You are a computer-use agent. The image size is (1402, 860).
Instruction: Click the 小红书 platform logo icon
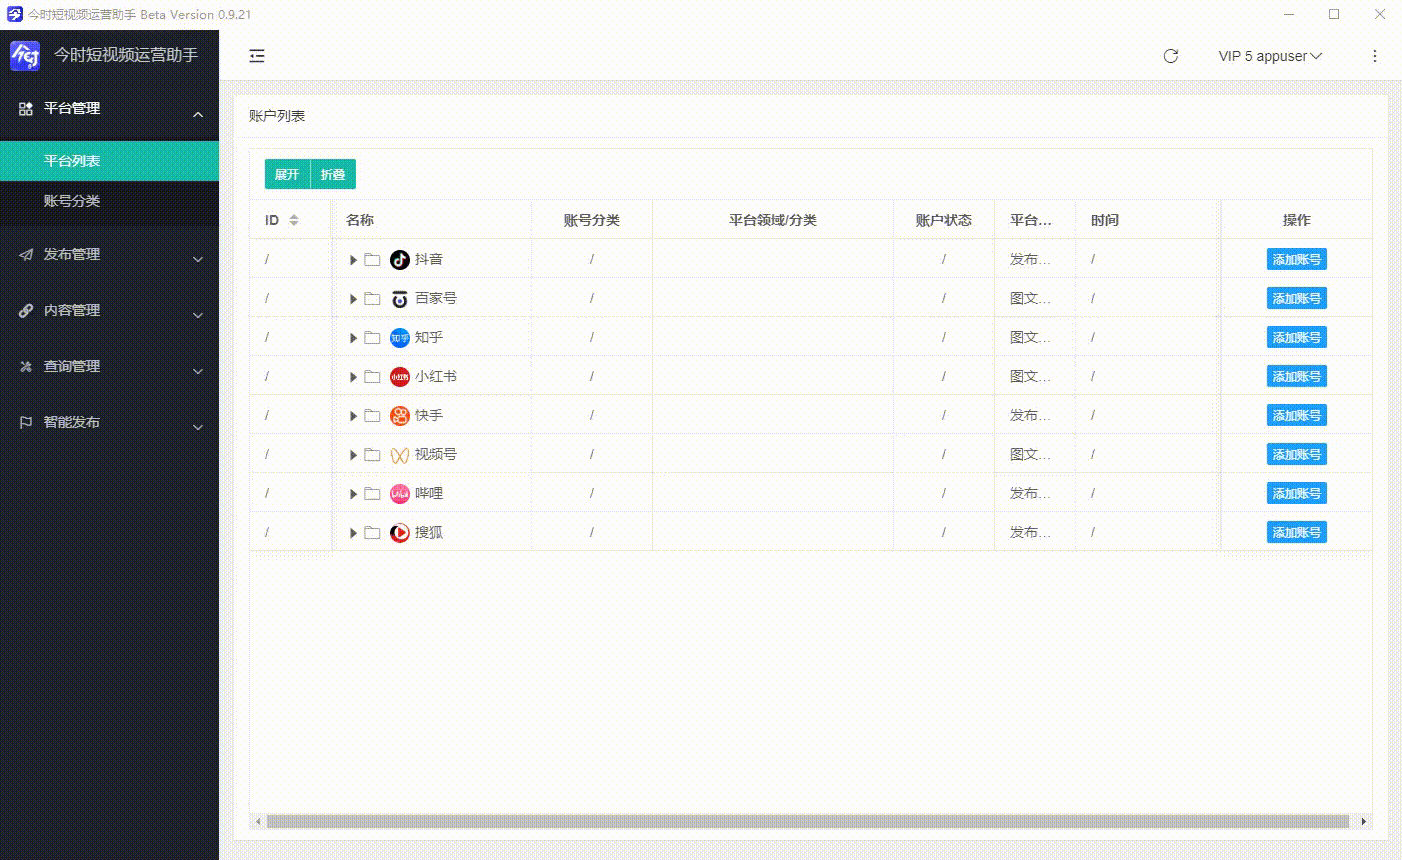tap(400, 377)
